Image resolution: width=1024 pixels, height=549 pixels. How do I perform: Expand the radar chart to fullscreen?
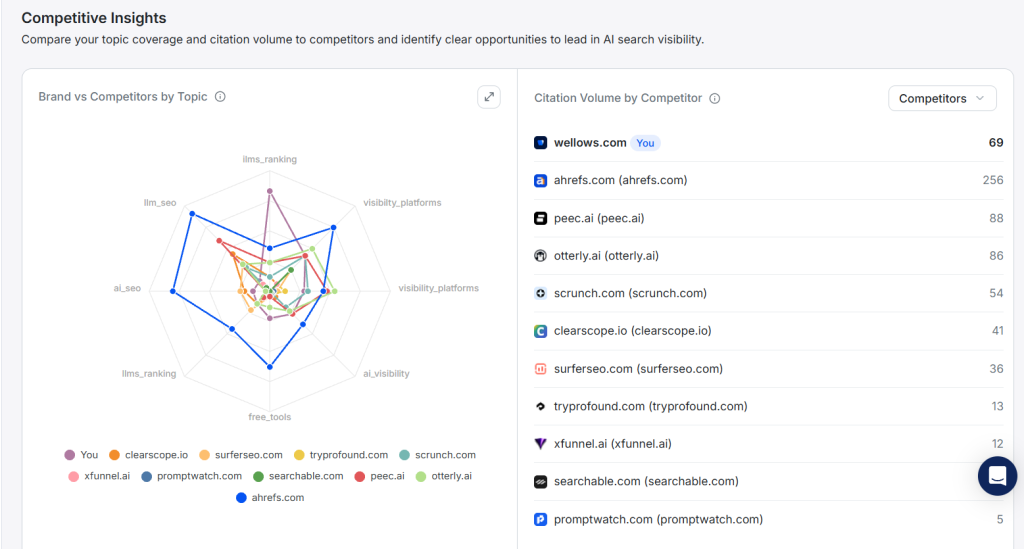point(488,97)
